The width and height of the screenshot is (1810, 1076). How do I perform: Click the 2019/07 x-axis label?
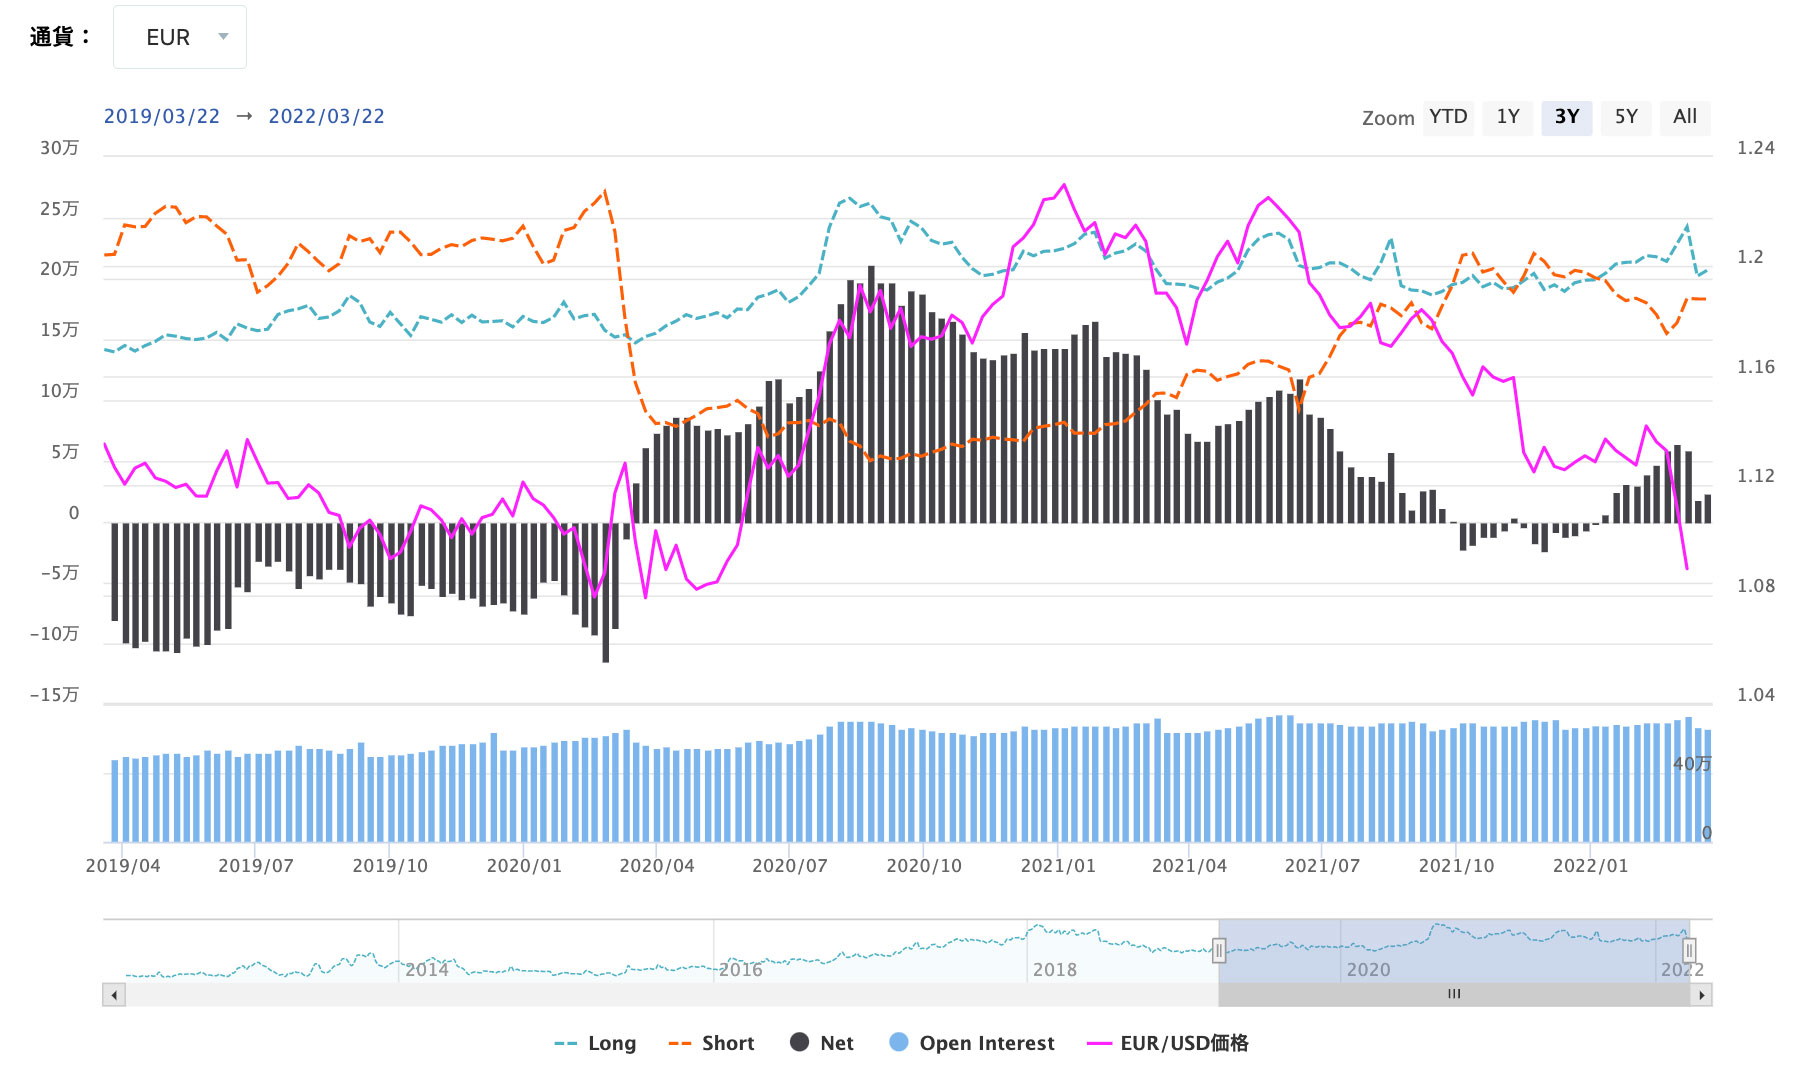[x=256, y=866]
